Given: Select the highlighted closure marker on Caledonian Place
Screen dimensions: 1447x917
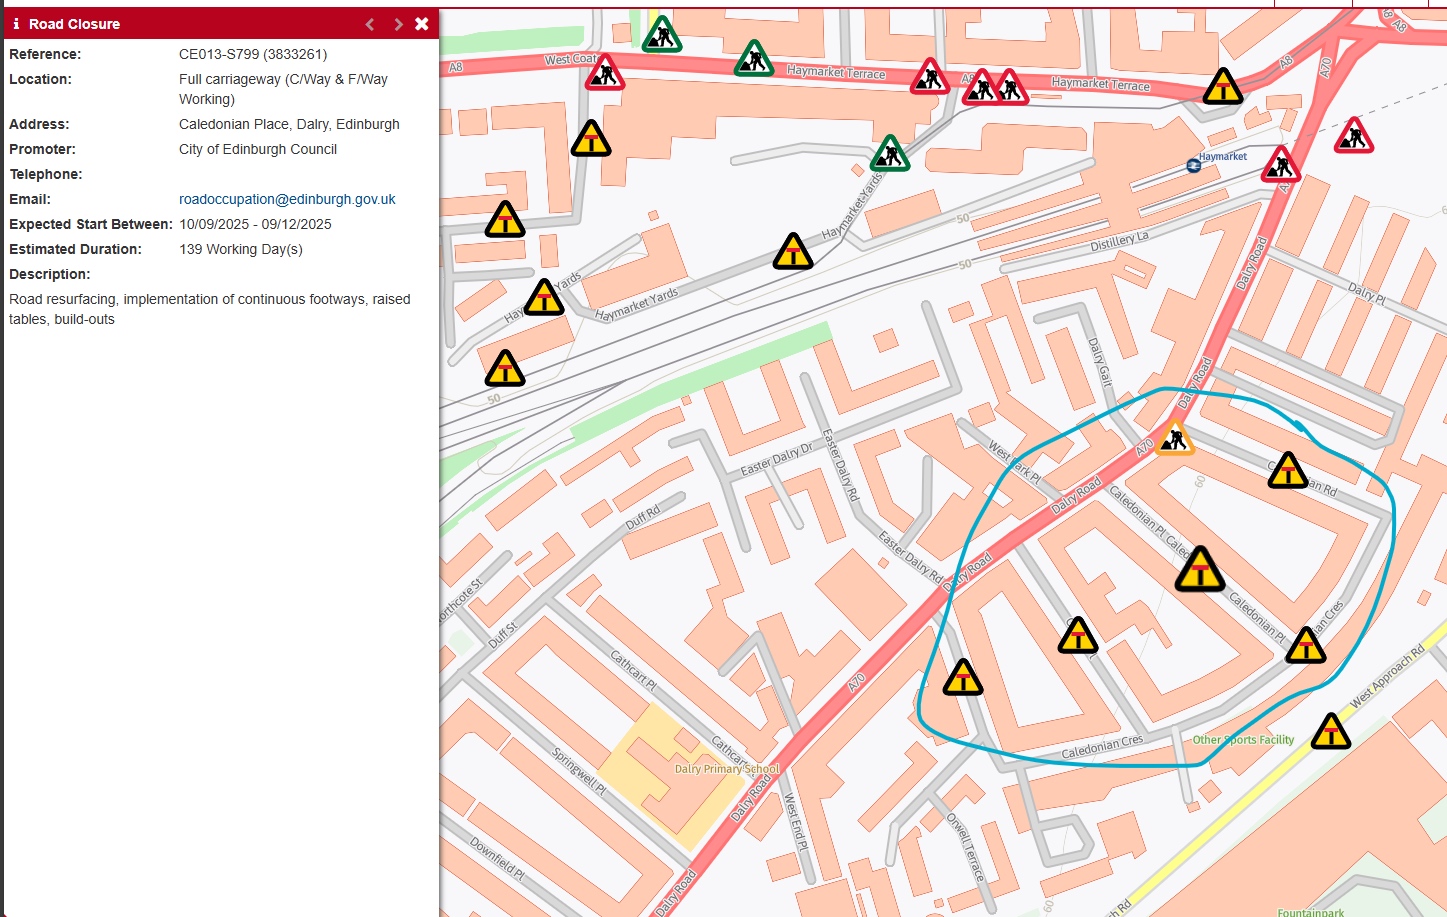Looking at the screenshot, I should [1199, 571].
